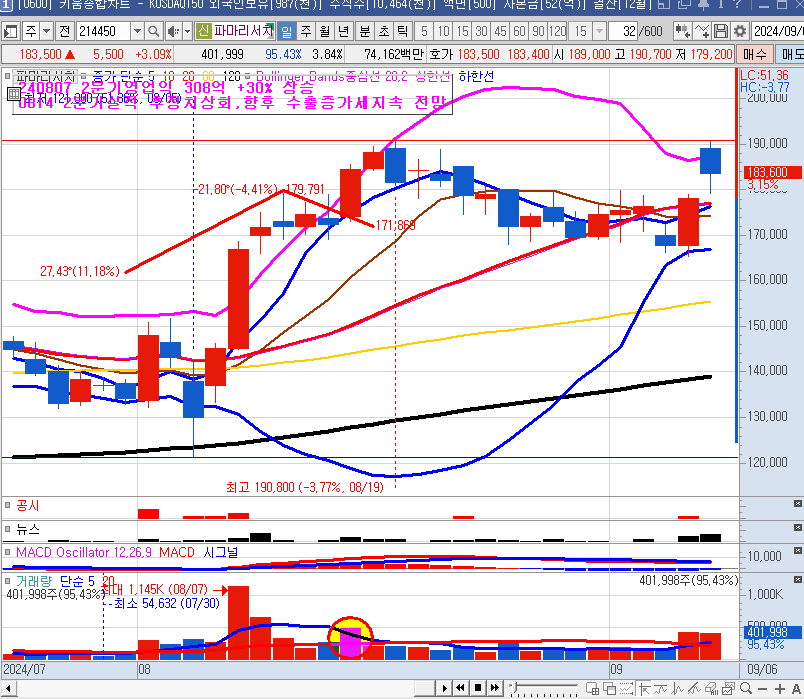804x699 pixels.
Task: Open the dropdown next to 주
Action: tap(47, 31)
